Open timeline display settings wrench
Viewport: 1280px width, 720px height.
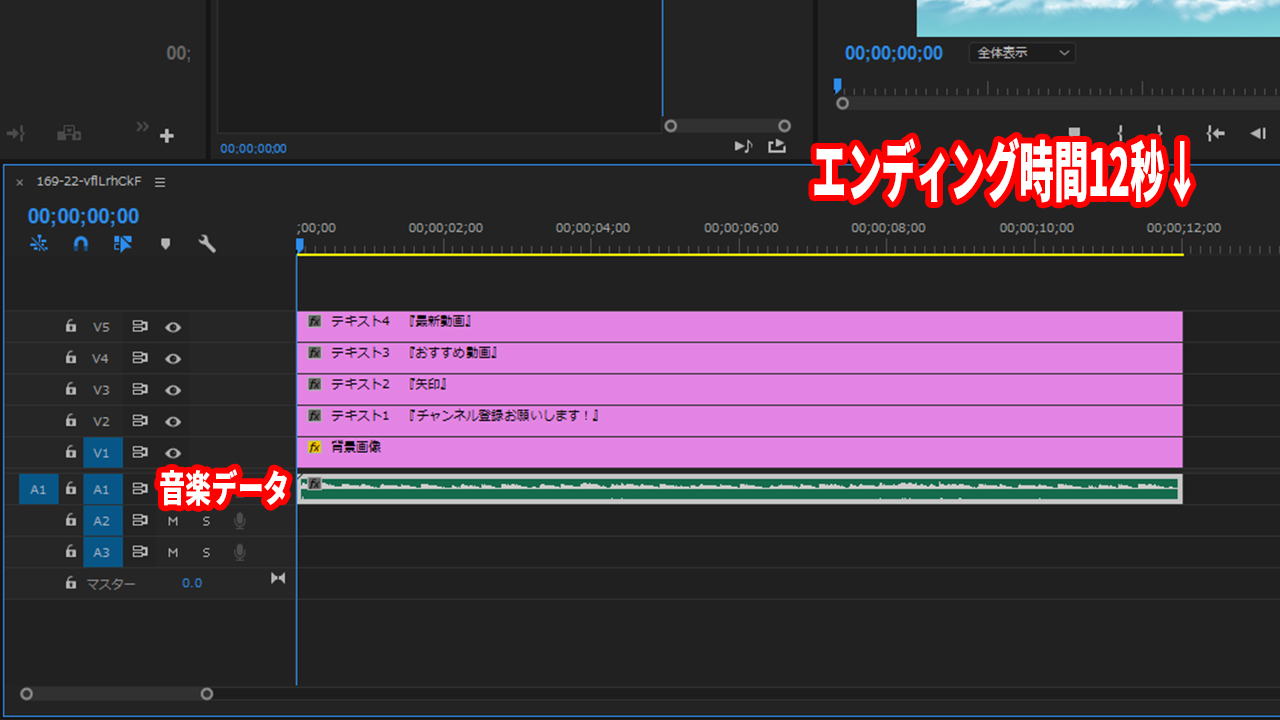207,244
